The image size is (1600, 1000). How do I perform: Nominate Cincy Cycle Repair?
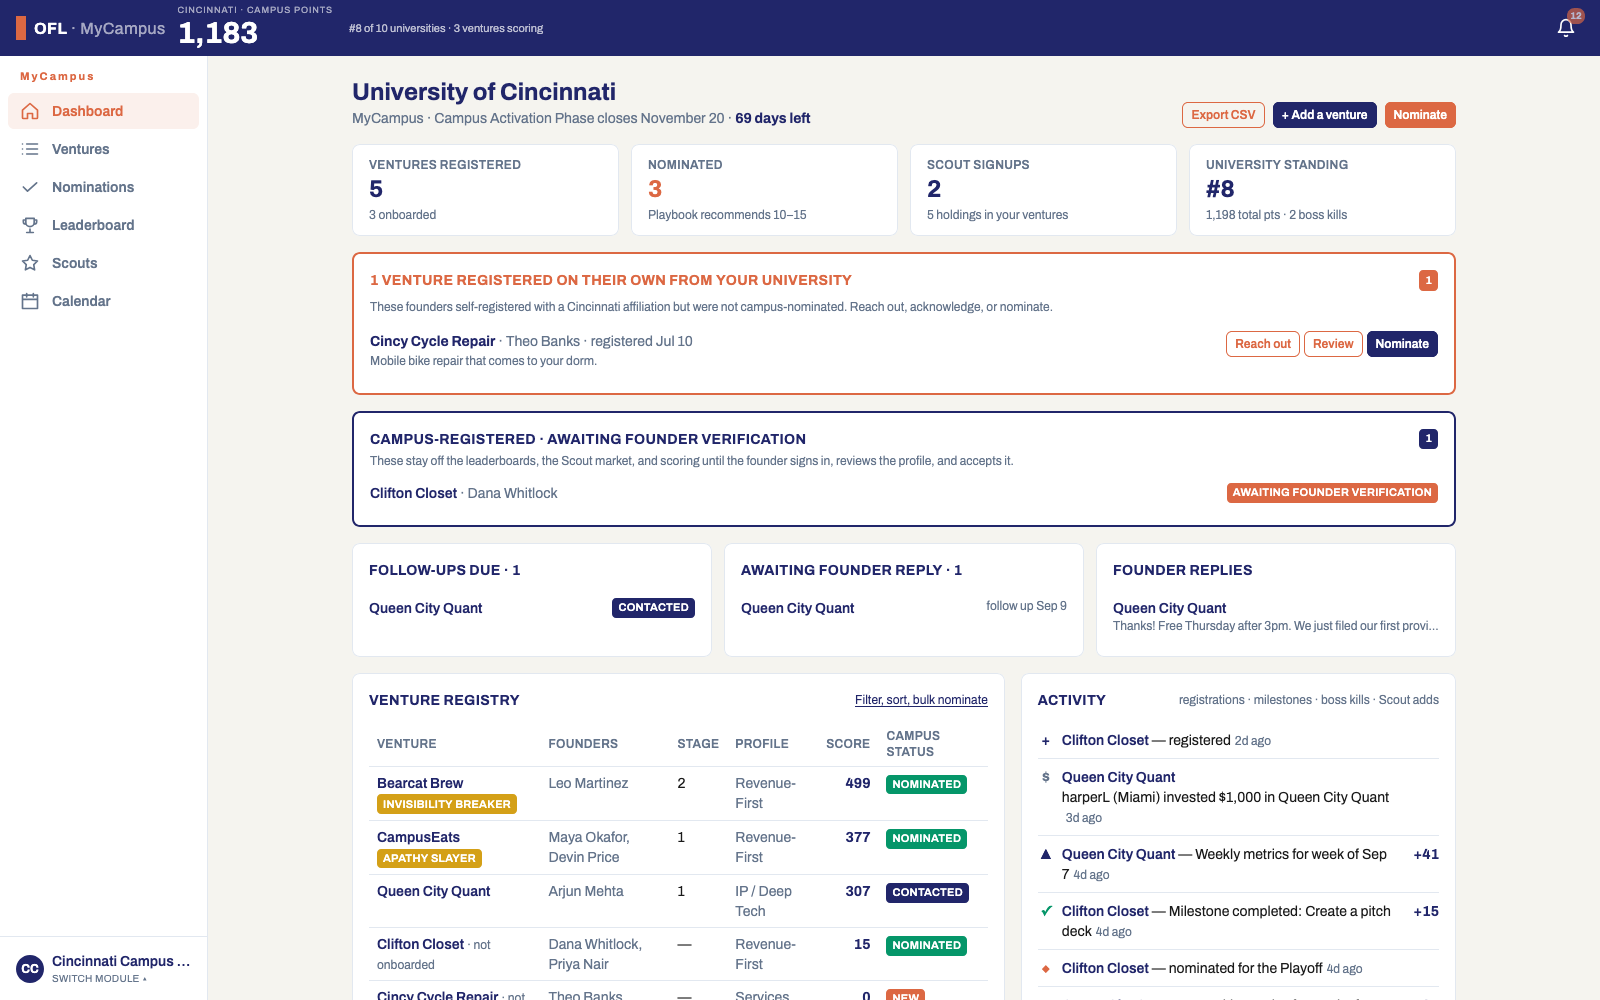pyautogui.click(x=1402, y=344)
